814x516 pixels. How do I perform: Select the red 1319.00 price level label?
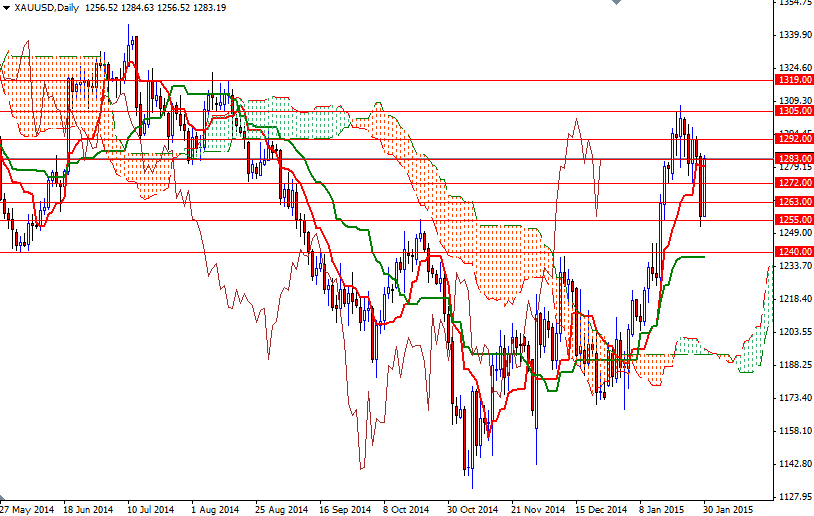coord(794,80)
